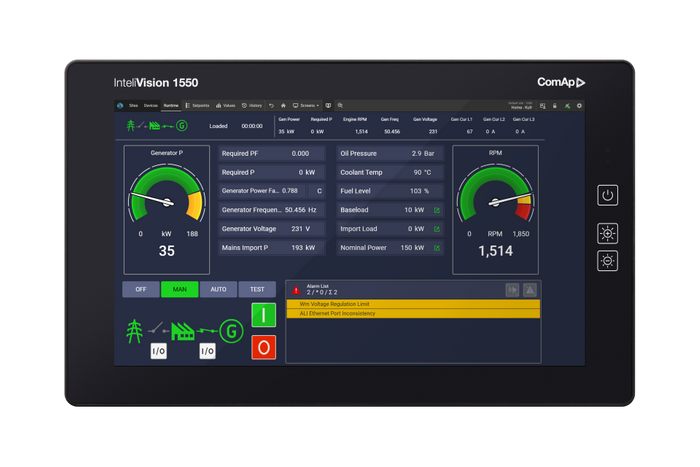Click the Generator P gauge dial

[x=166, y=196]
